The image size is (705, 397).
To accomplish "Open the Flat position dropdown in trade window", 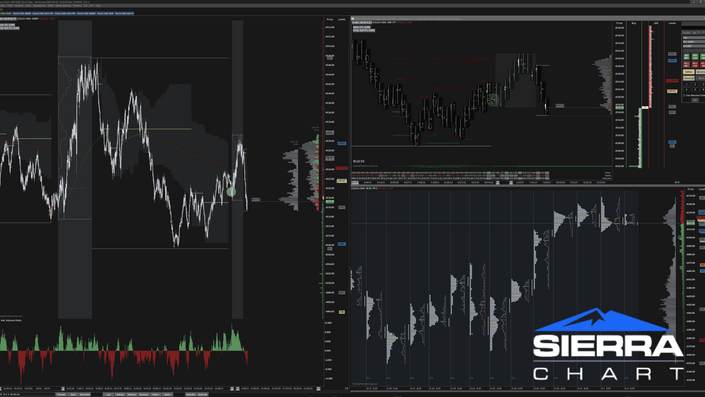I will pos(694,38).
